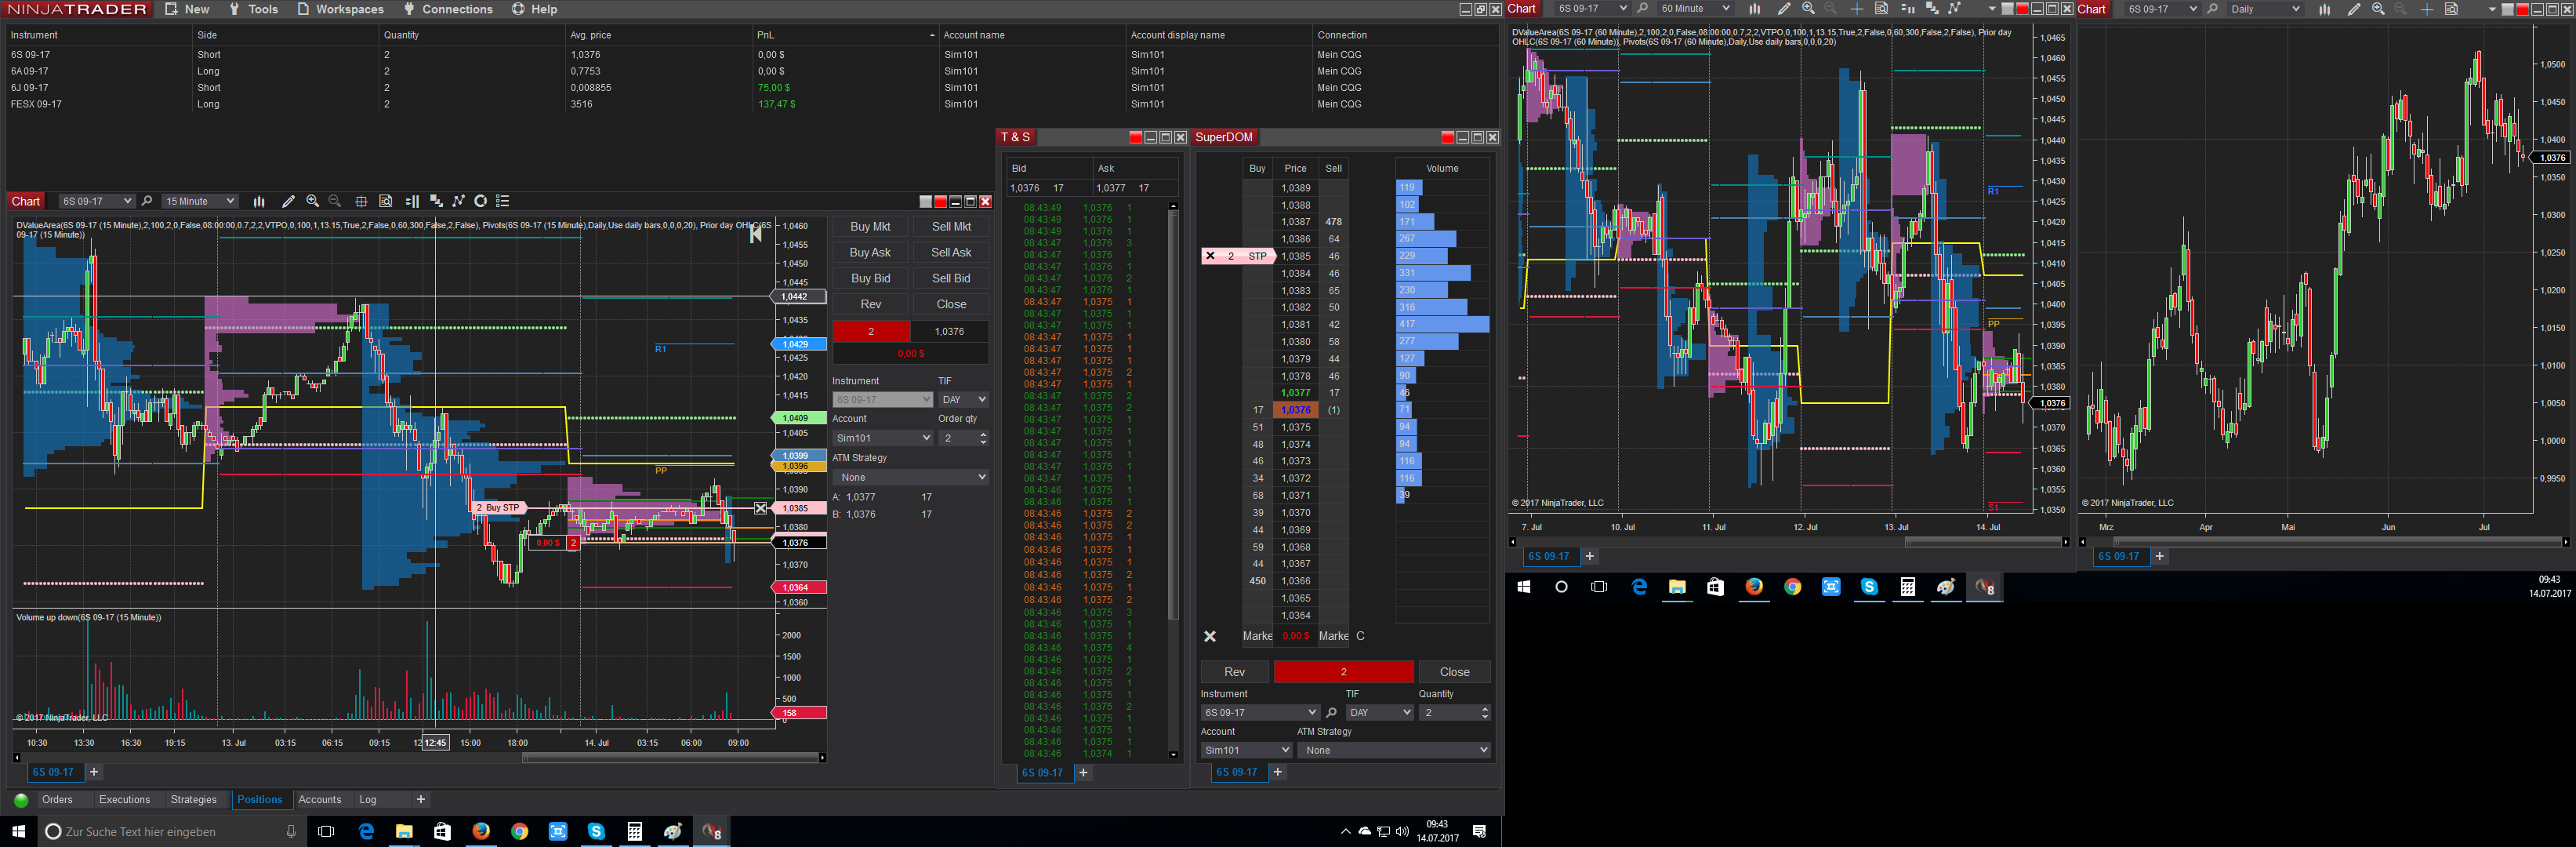Open the New menu

point(187,9)
